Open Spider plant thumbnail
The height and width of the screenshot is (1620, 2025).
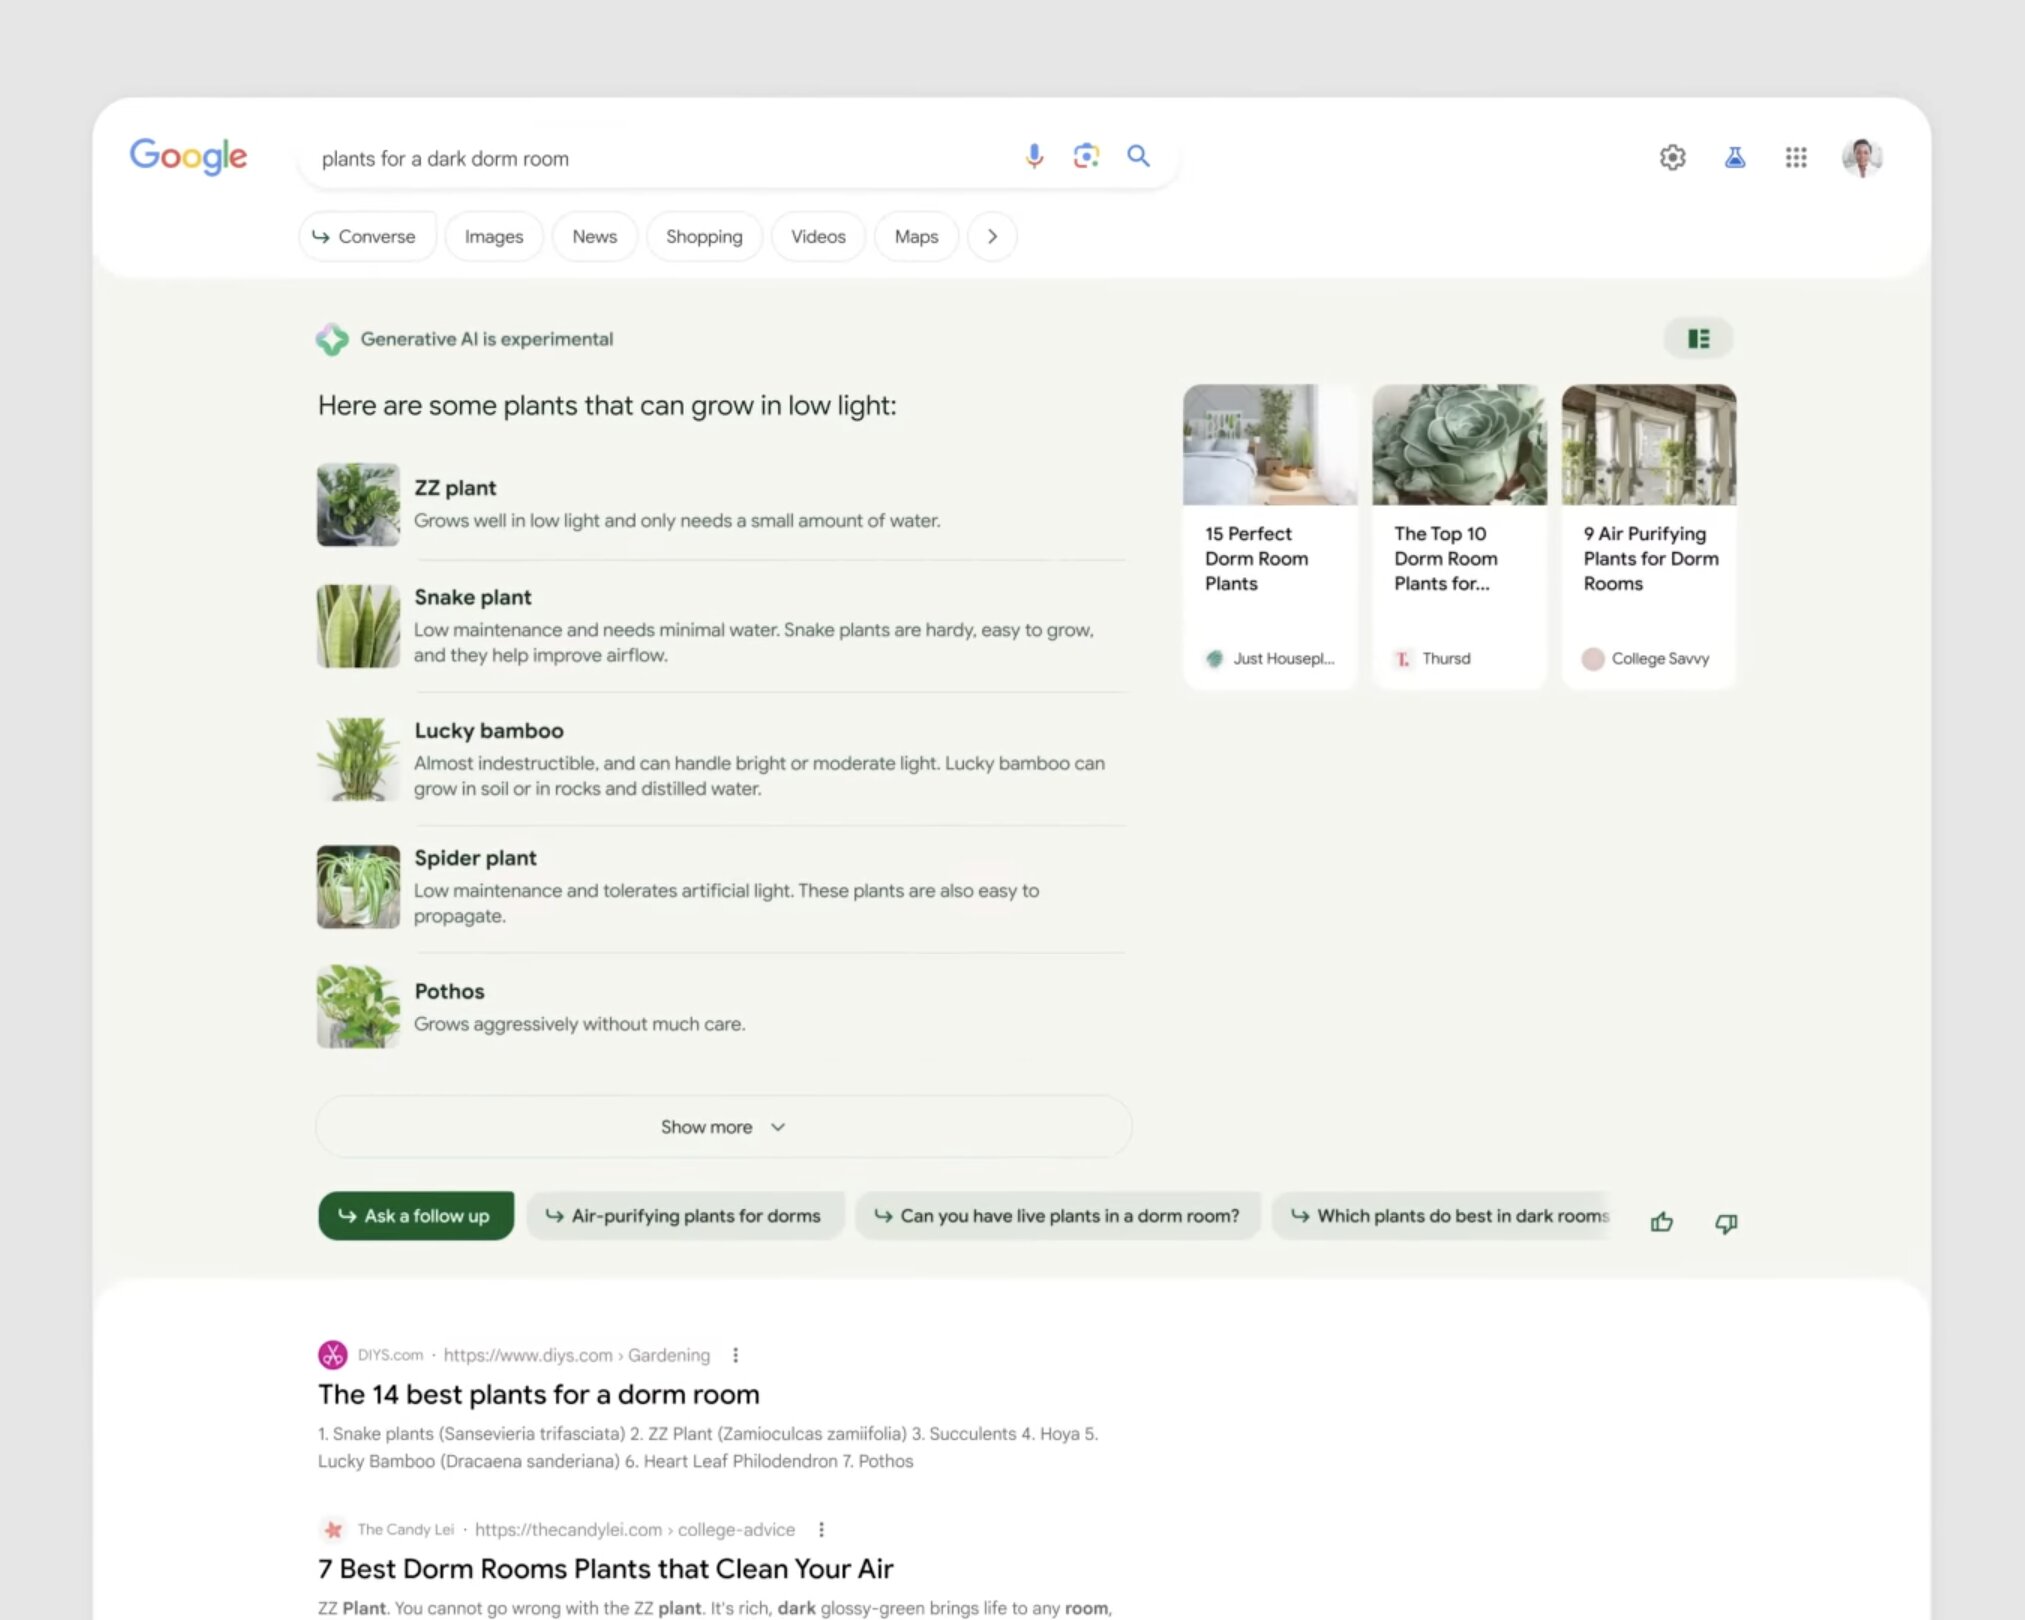358,887
